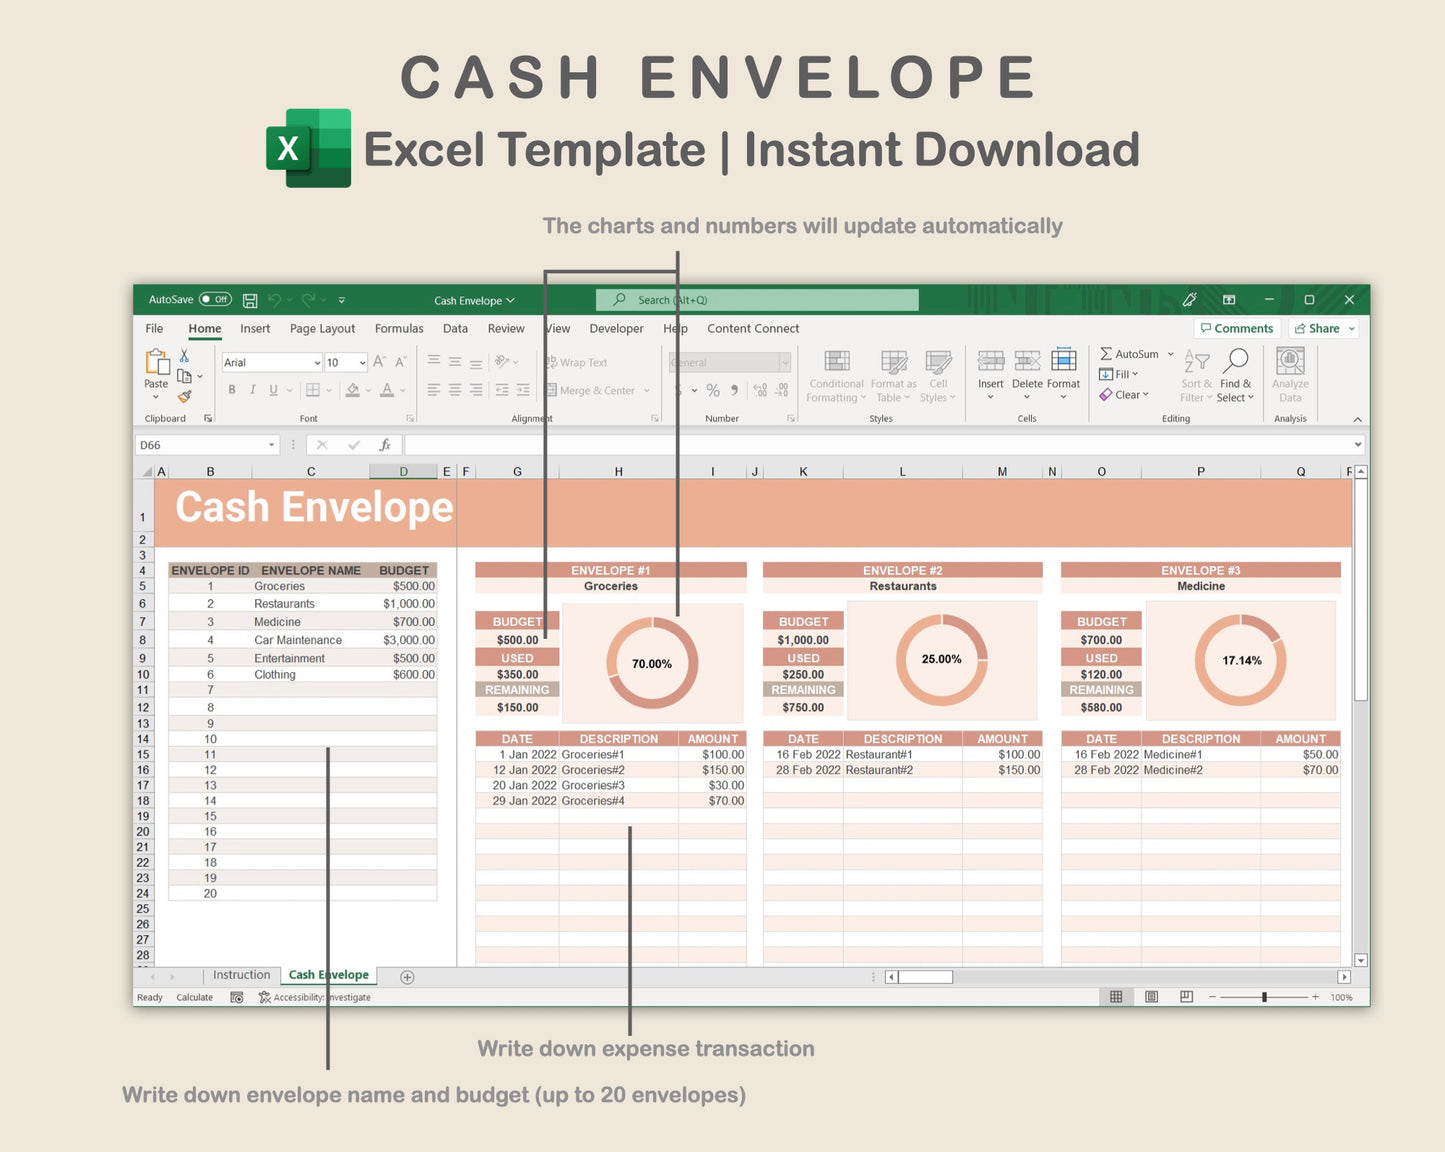1445x1152 pixels.
Task: Click the Comments button
Action: click(1237, 328)
